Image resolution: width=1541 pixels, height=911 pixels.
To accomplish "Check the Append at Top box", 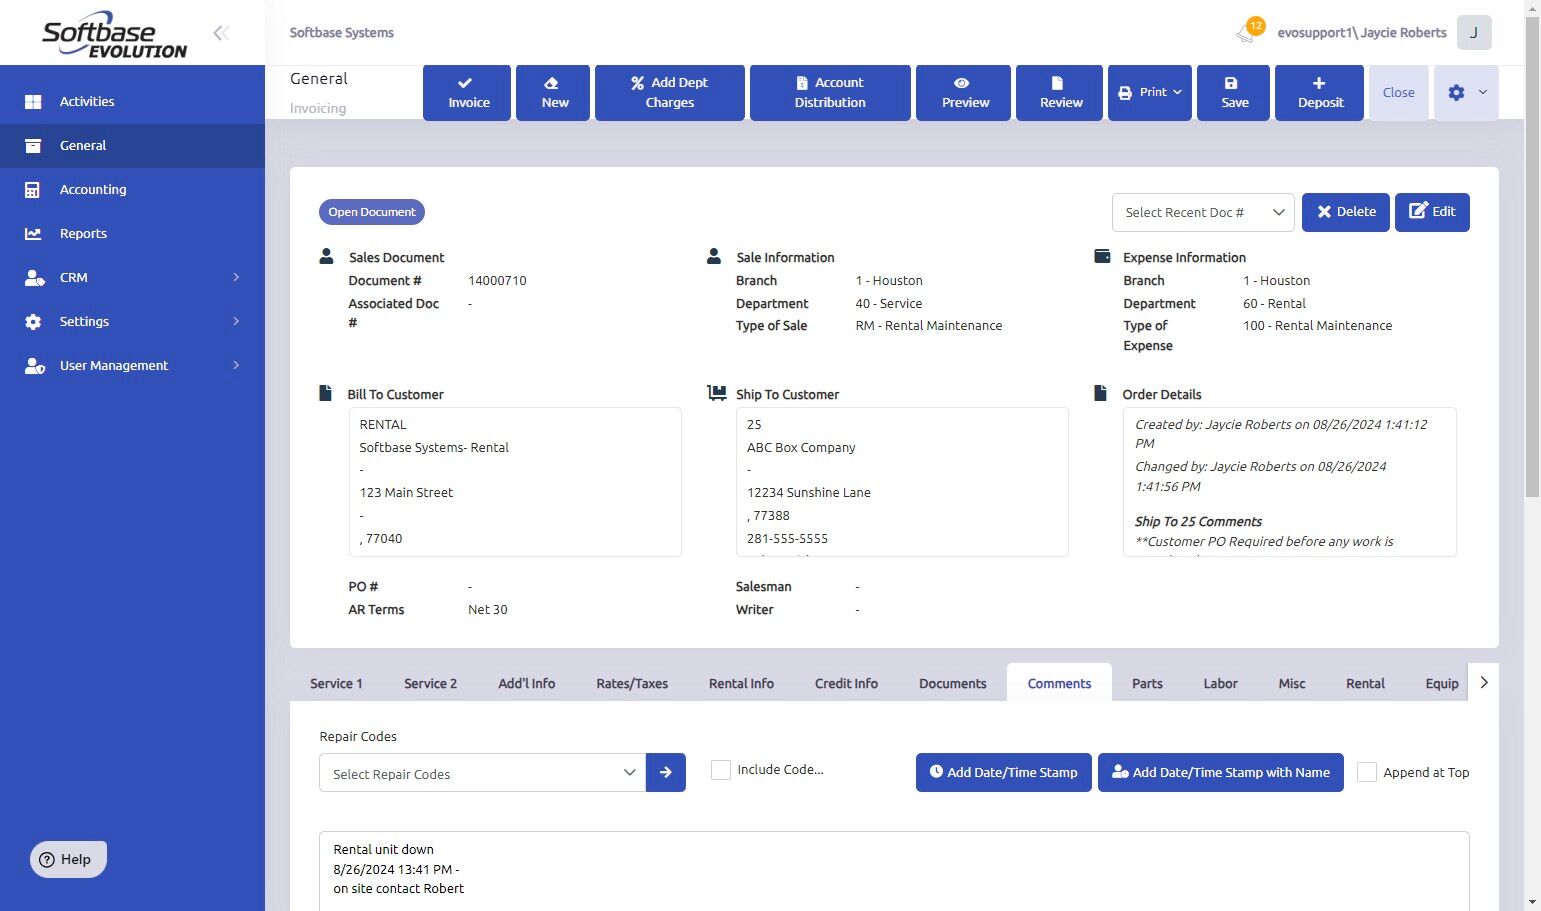I will (x=1366, y=772).
